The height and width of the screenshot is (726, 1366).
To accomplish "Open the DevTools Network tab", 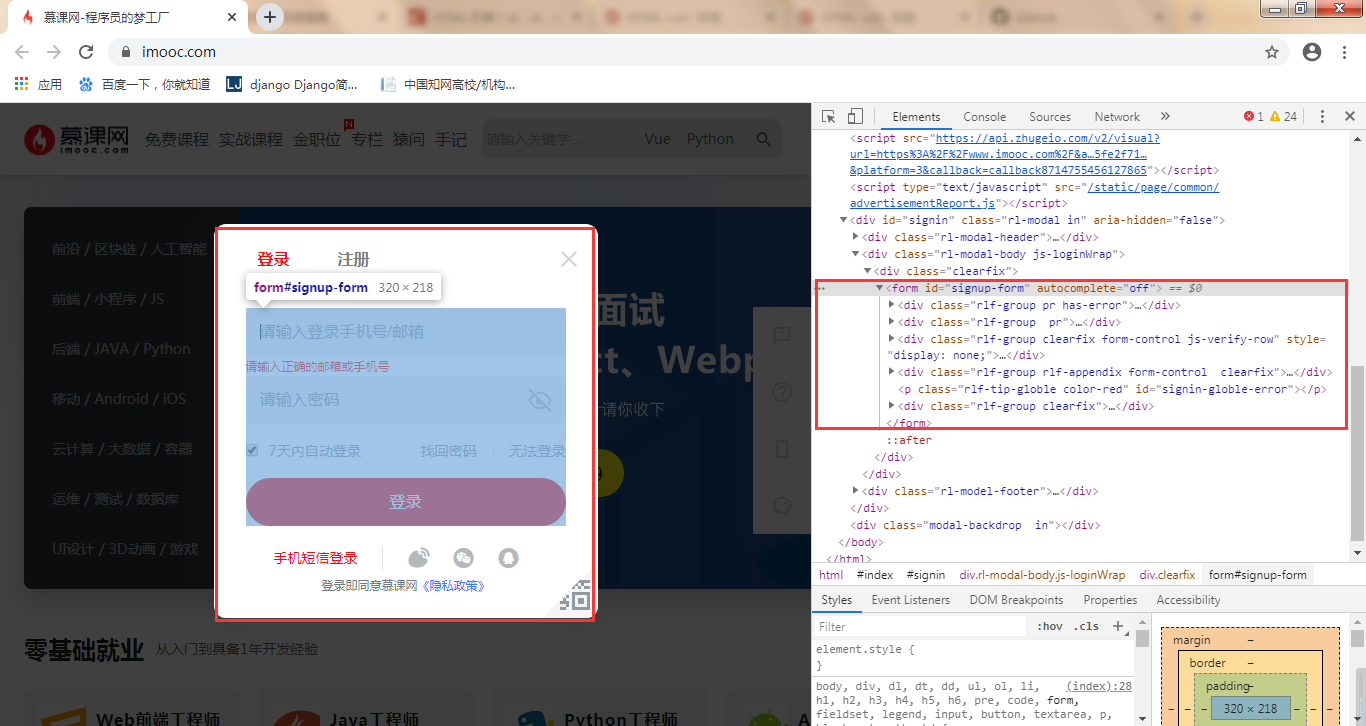I will [1117, 117].
